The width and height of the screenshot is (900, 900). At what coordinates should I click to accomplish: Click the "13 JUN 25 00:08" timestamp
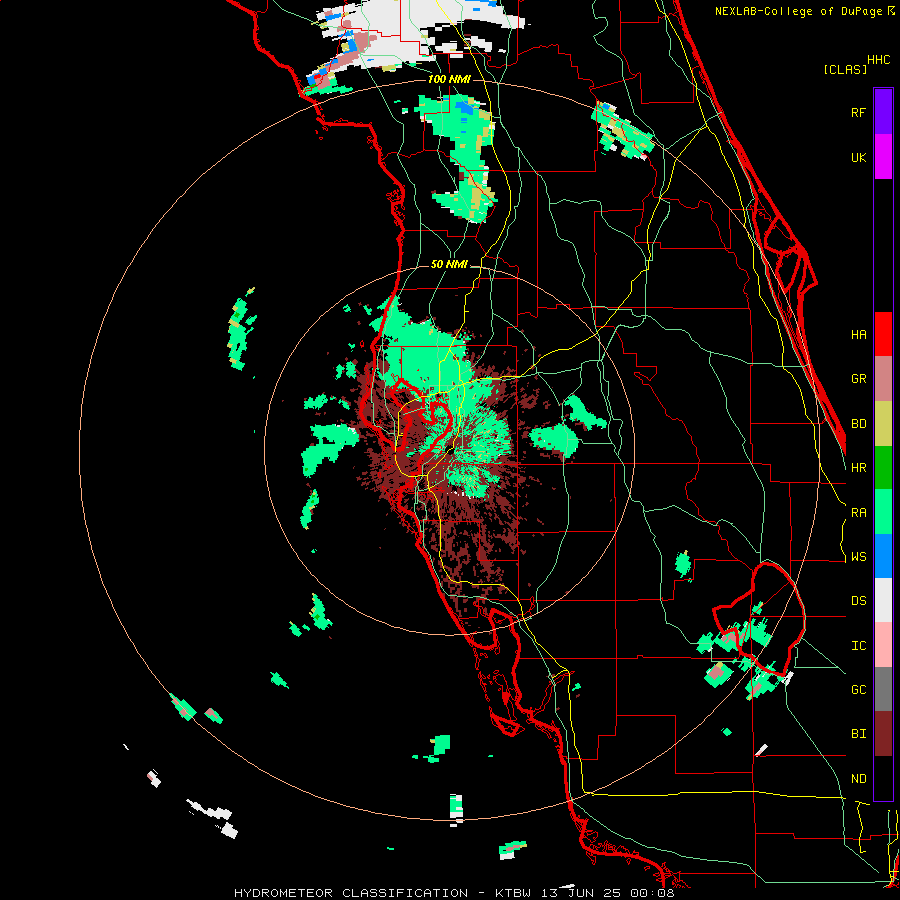pos(609,893)
